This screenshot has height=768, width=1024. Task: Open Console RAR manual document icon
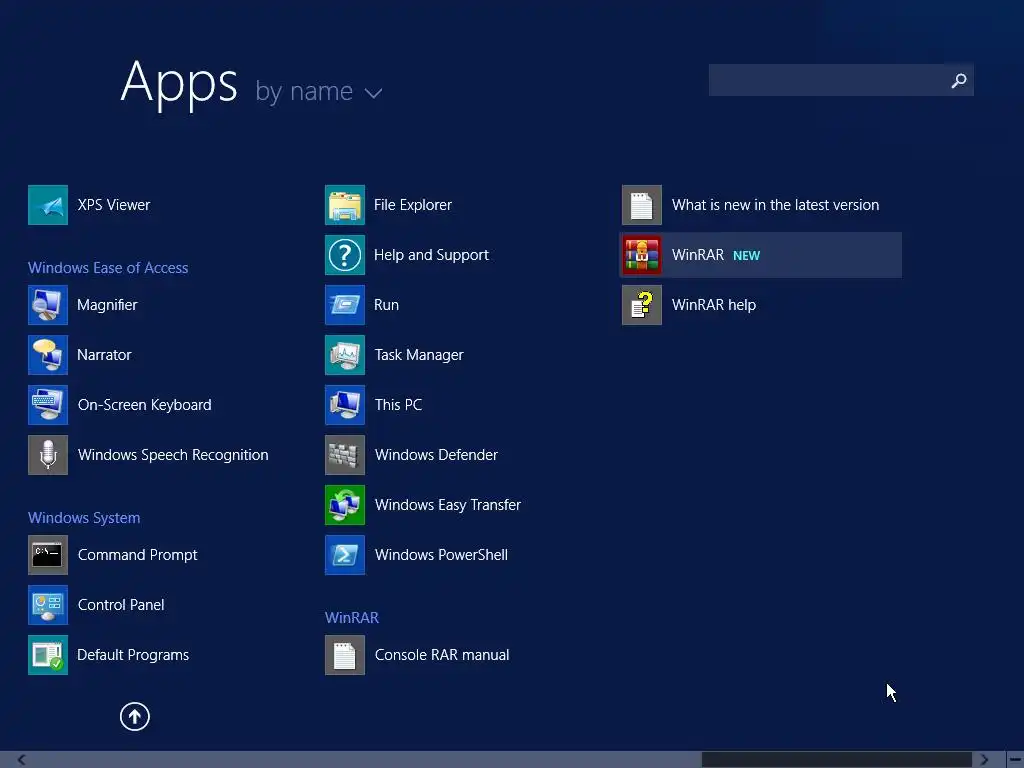click(x=345, y=655)
